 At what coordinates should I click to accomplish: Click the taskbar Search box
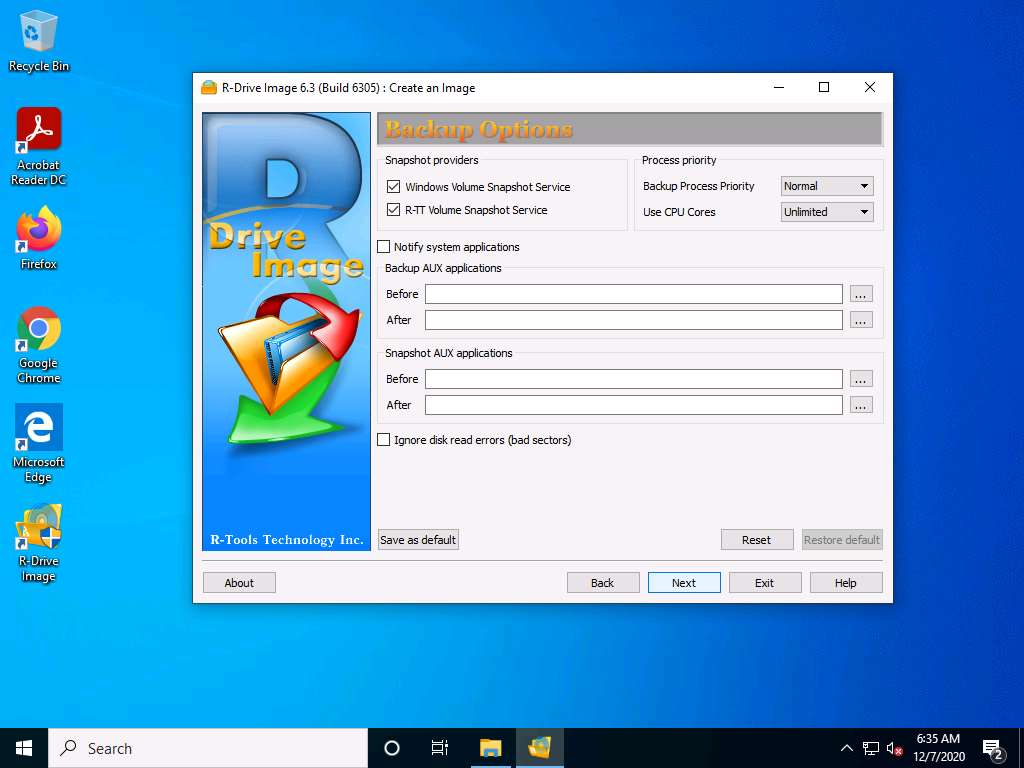(208, 748)
